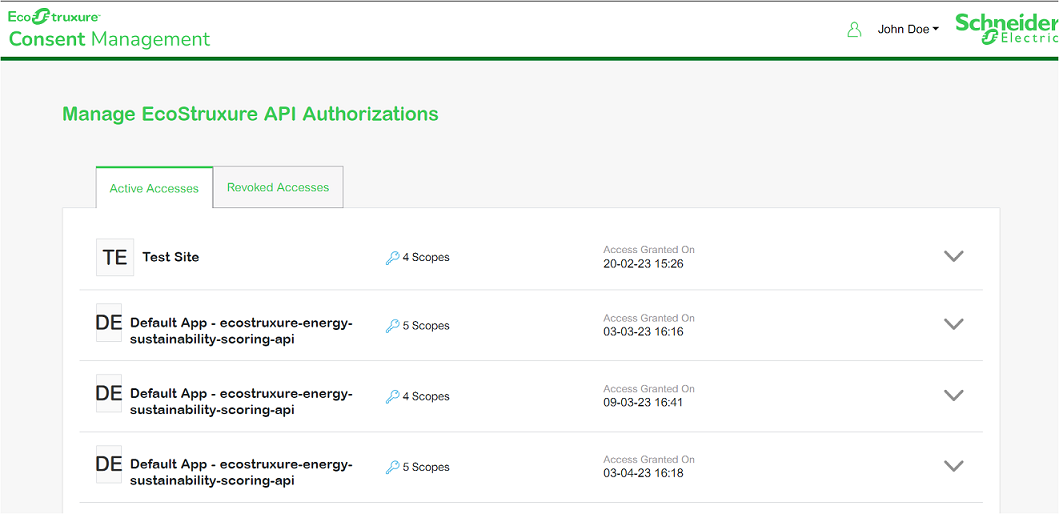Click the Default App name granted 03-03-23
The height and width of the screenshot is (514, 1059).
[x=241, y=331]
